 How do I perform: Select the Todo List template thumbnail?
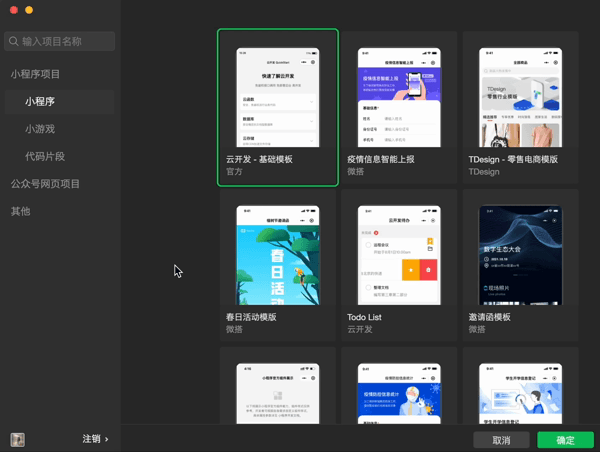coord(399,255)
